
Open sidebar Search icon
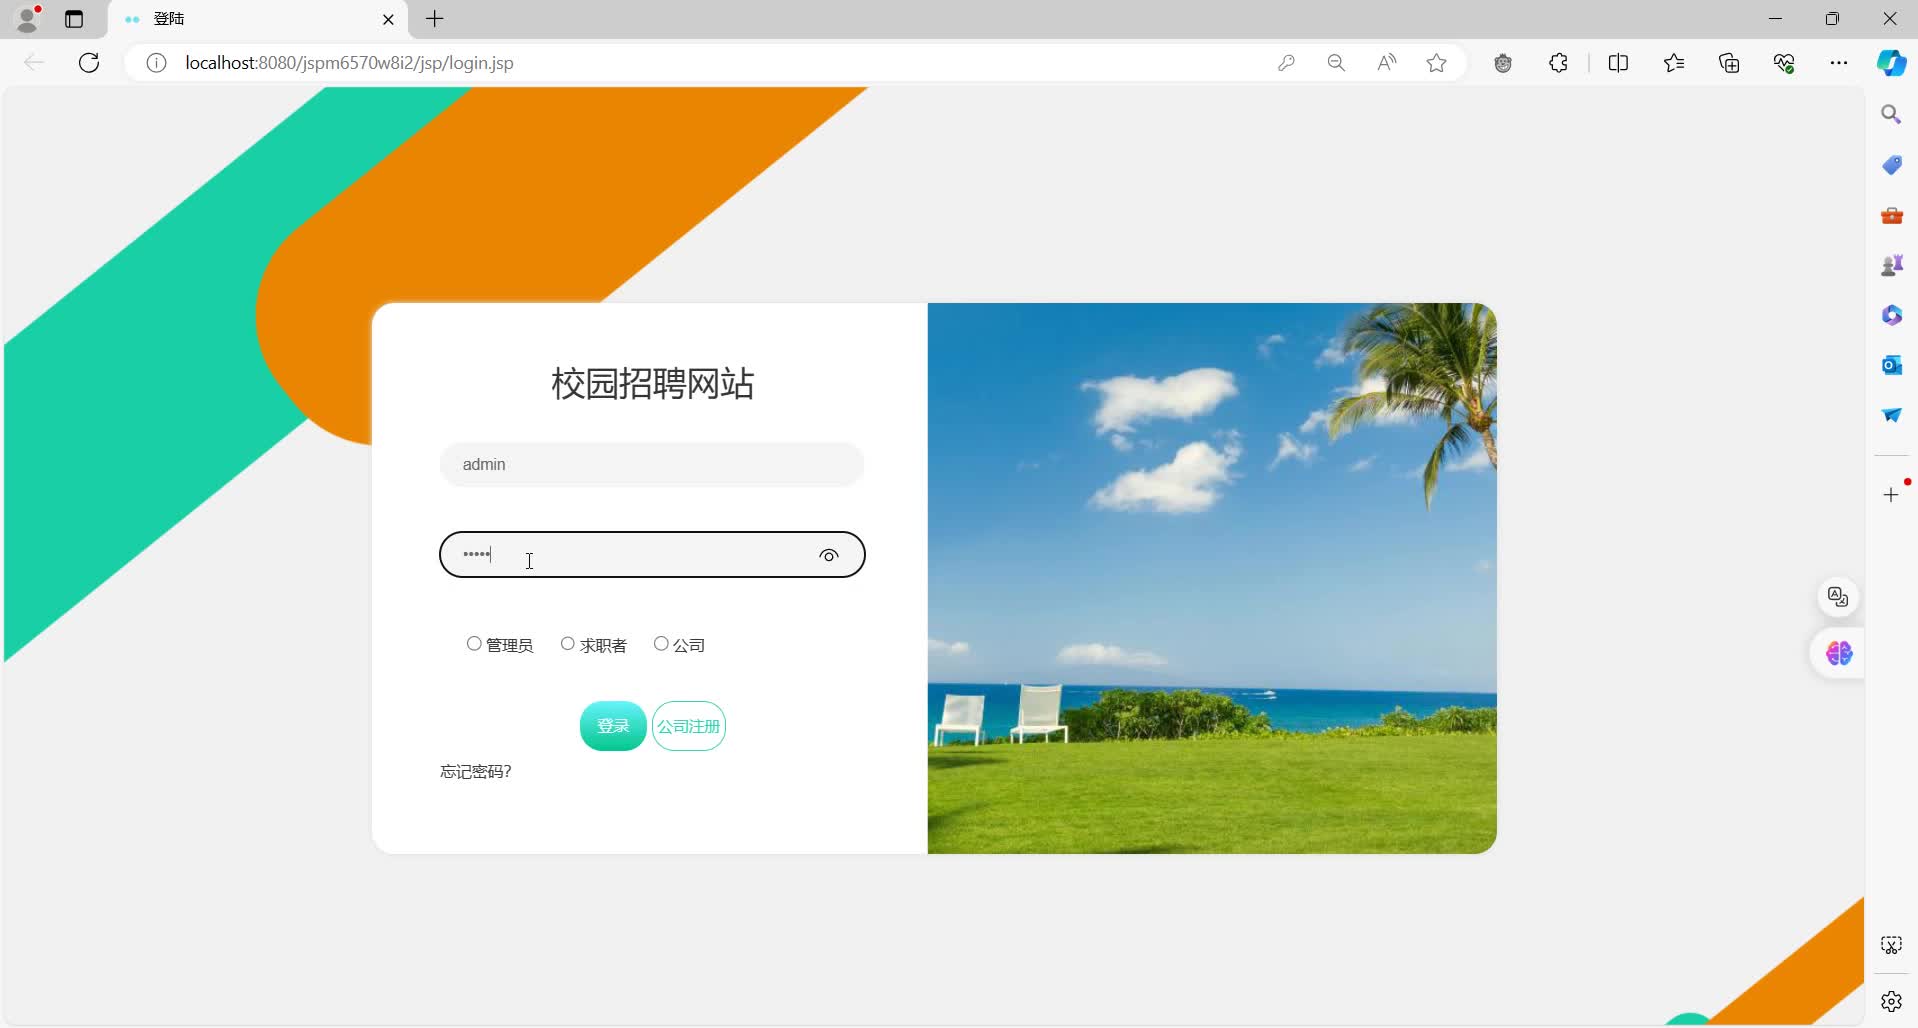(x=1891, y=115)
